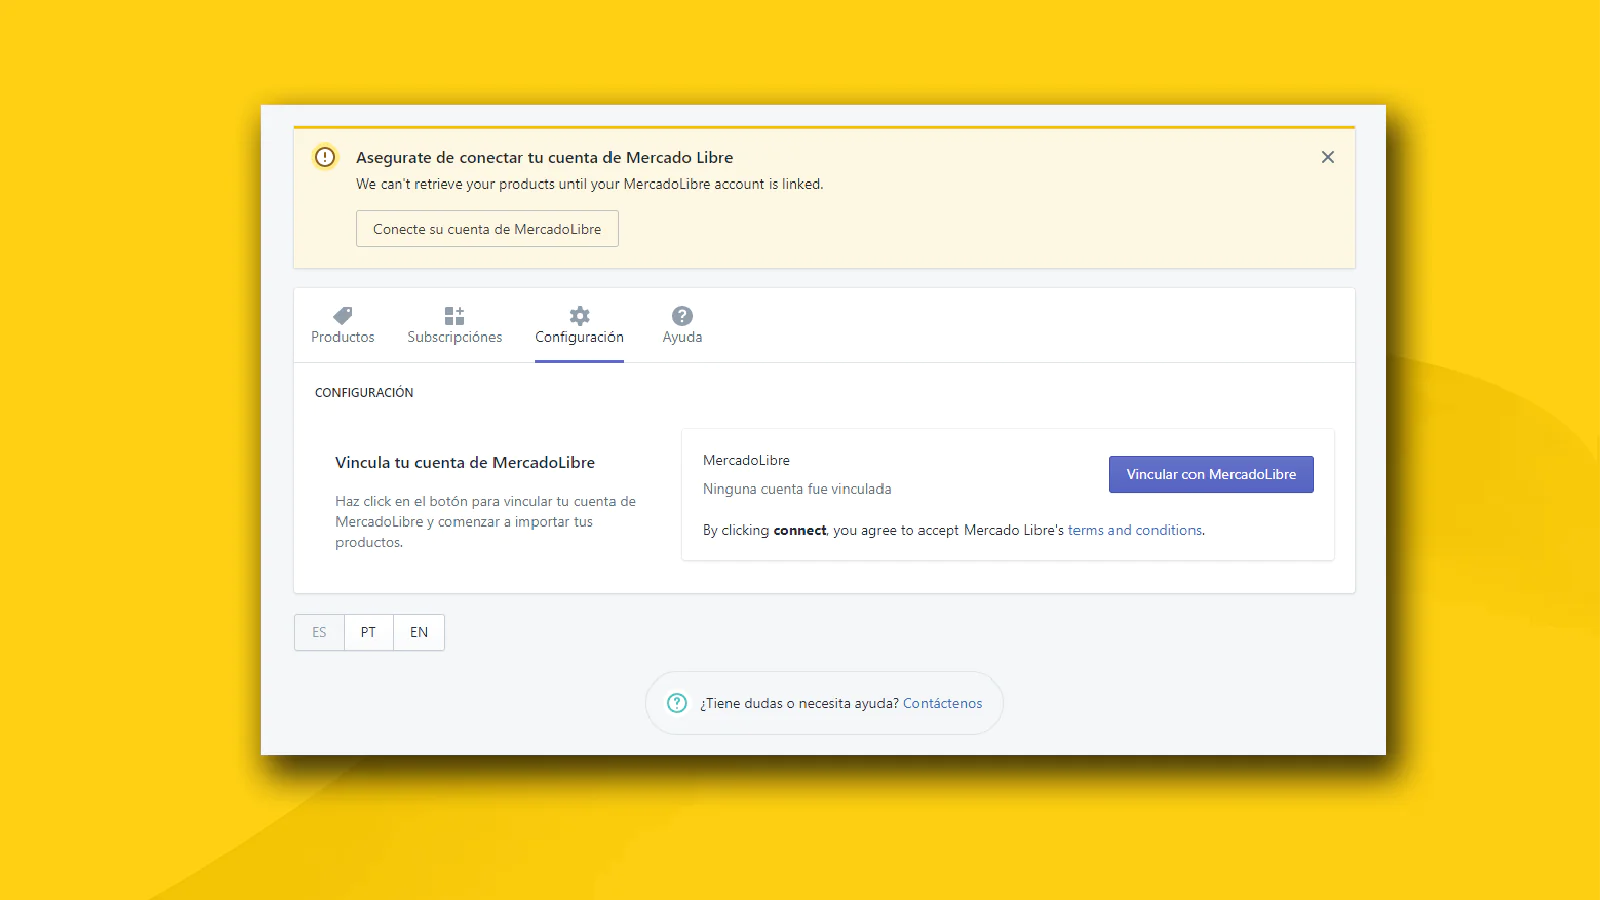Click the help circle icon in footer
This screenshot has width=1600, height=900.
click(677, 703)
